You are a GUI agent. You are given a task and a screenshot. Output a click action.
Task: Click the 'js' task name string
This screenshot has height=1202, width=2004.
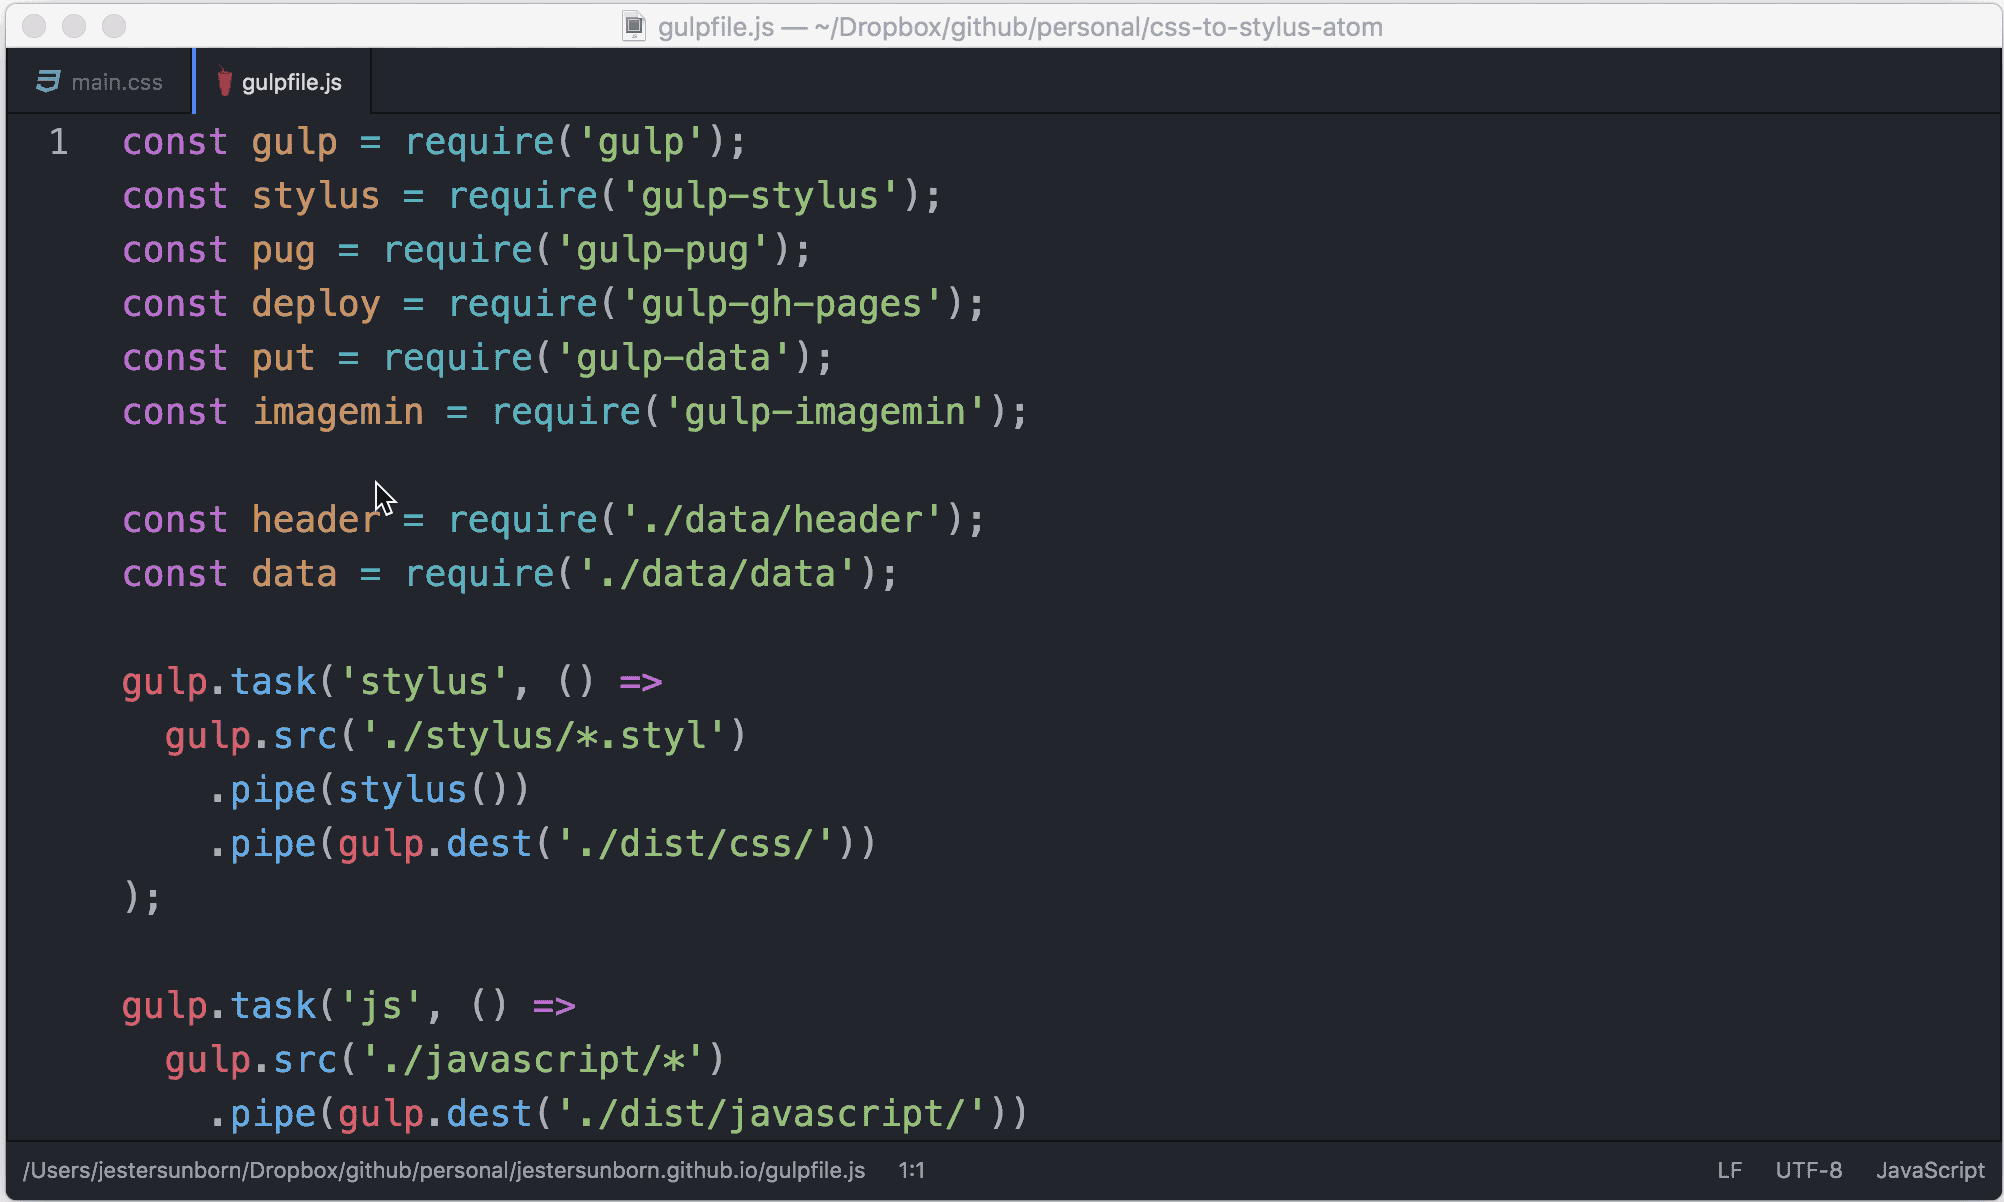[381, 1006]
